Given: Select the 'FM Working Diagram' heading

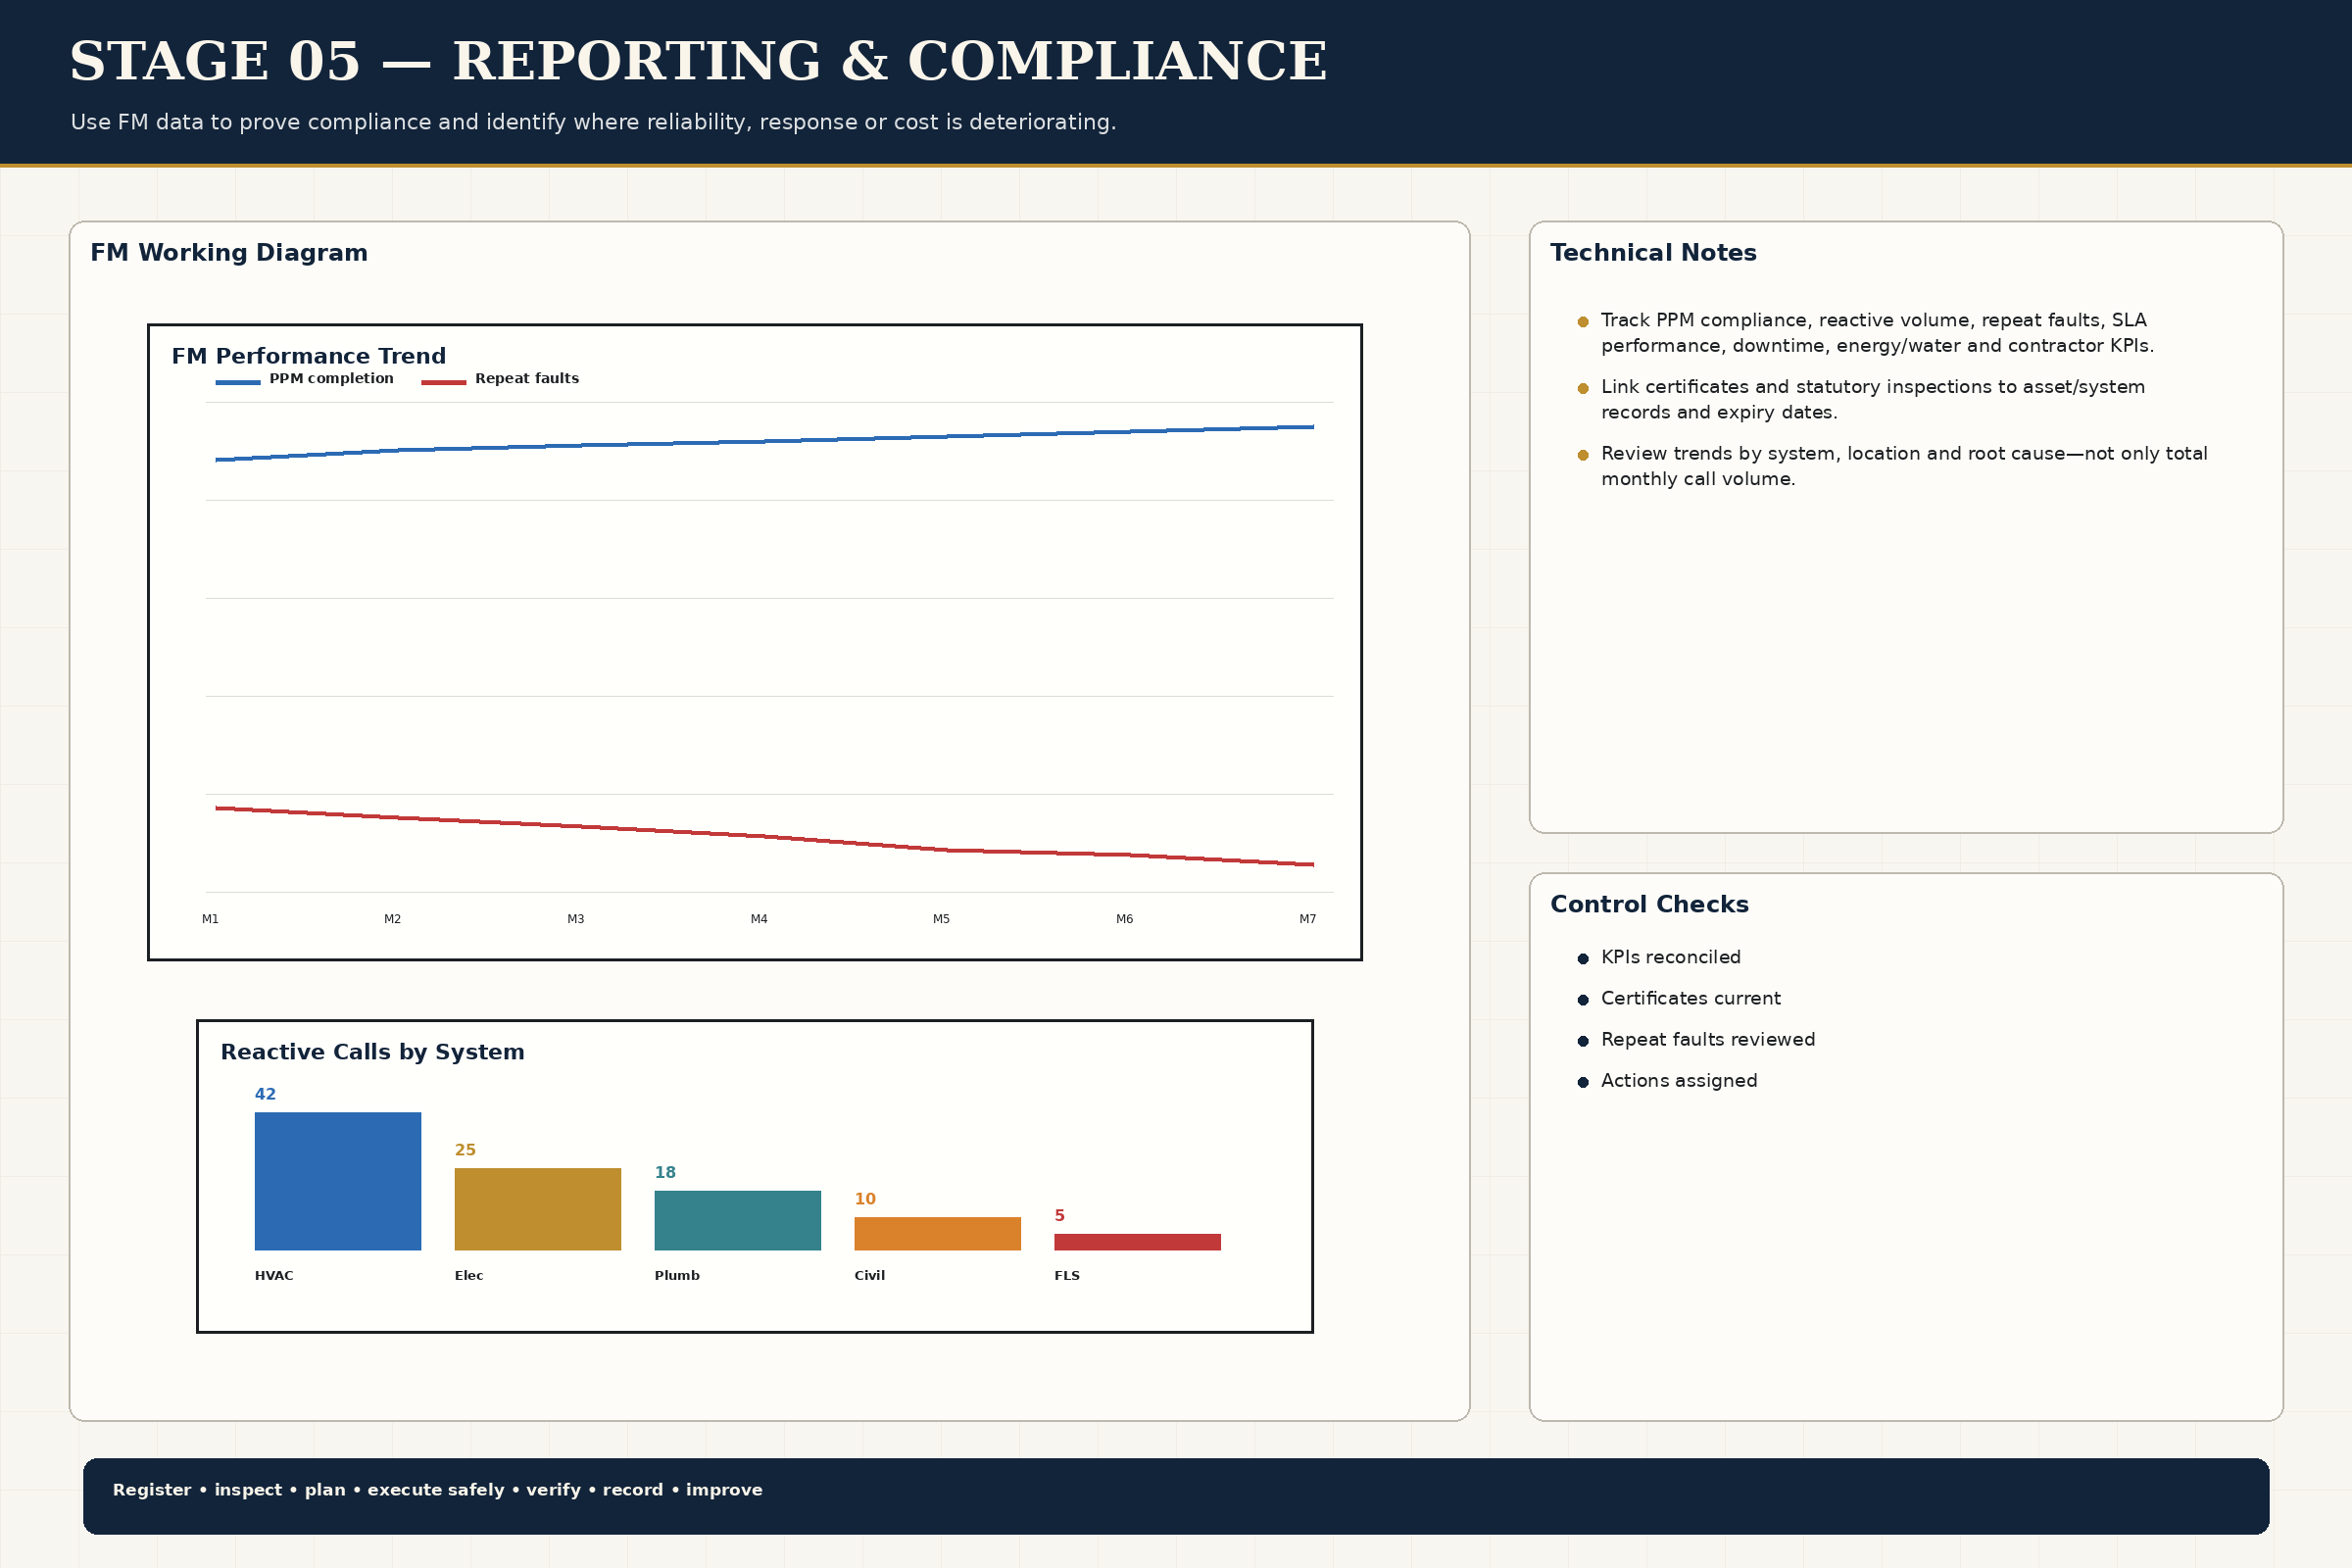Looking at the screenshot, I should tap(229, 253).
